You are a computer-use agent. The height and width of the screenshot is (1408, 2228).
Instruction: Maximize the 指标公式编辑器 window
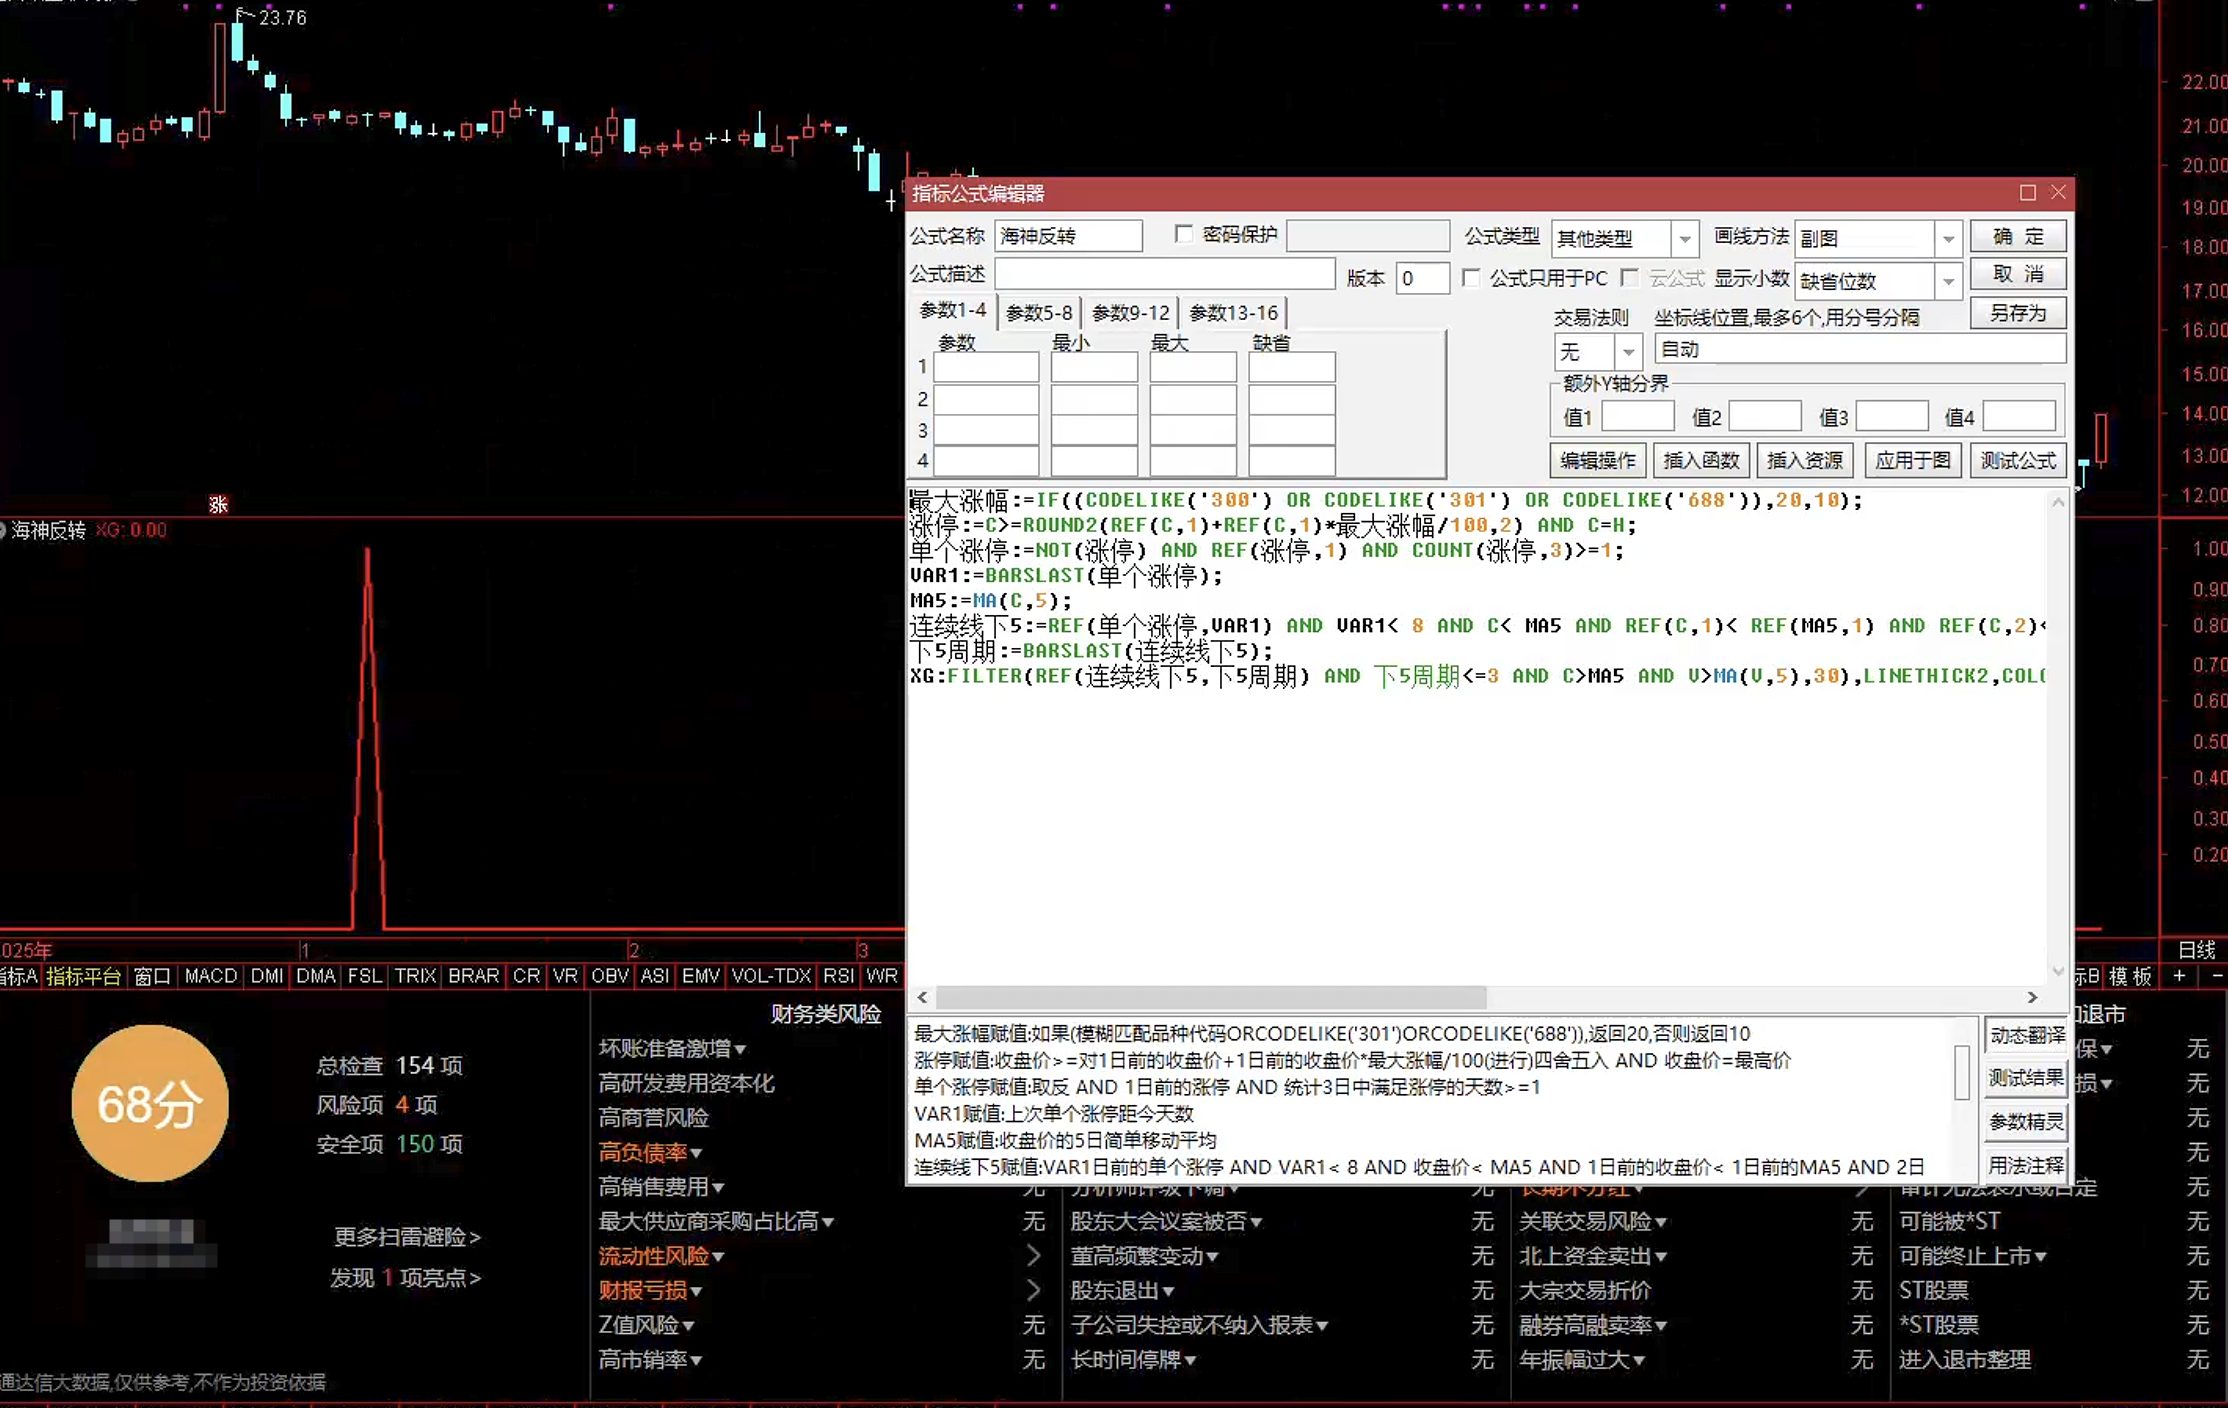(2028, 192)
